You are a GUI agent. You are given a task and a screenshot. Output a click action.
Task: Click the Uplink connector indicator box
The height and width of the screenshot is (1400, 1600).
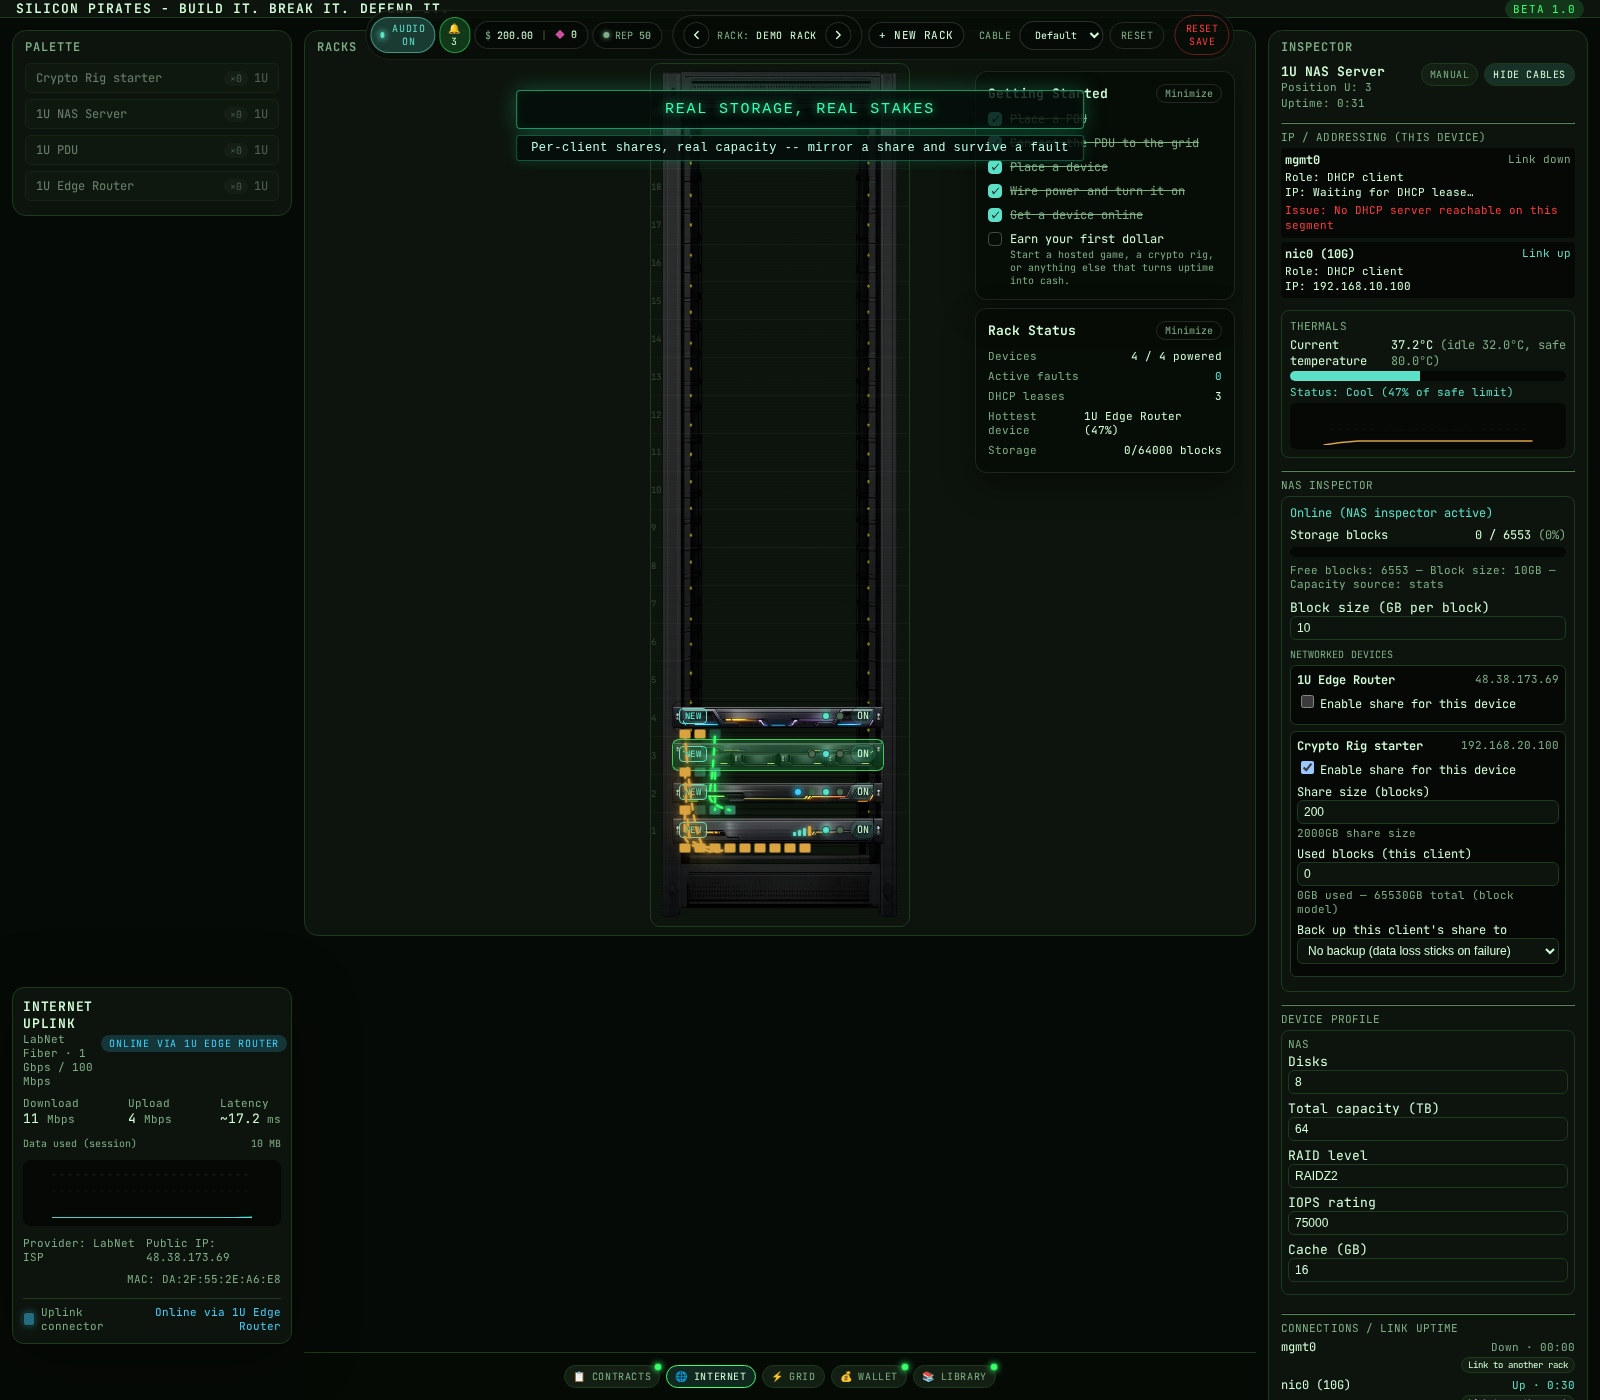[29, 1319]
